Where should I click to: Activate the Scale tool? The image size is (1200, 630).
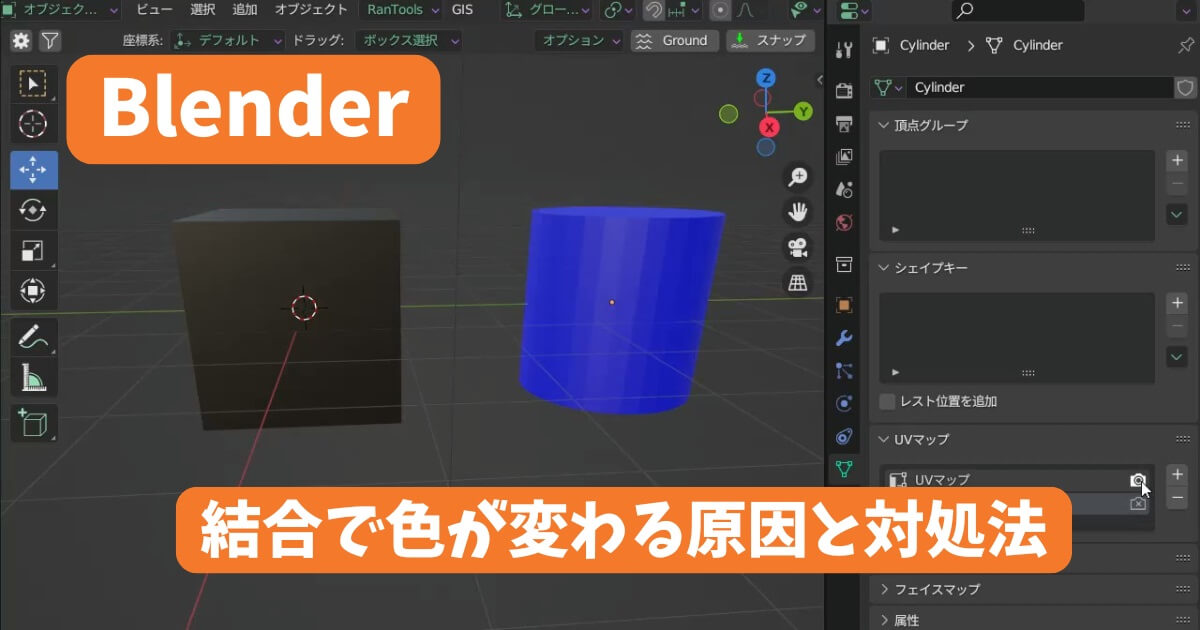click(x=34, y=252)
